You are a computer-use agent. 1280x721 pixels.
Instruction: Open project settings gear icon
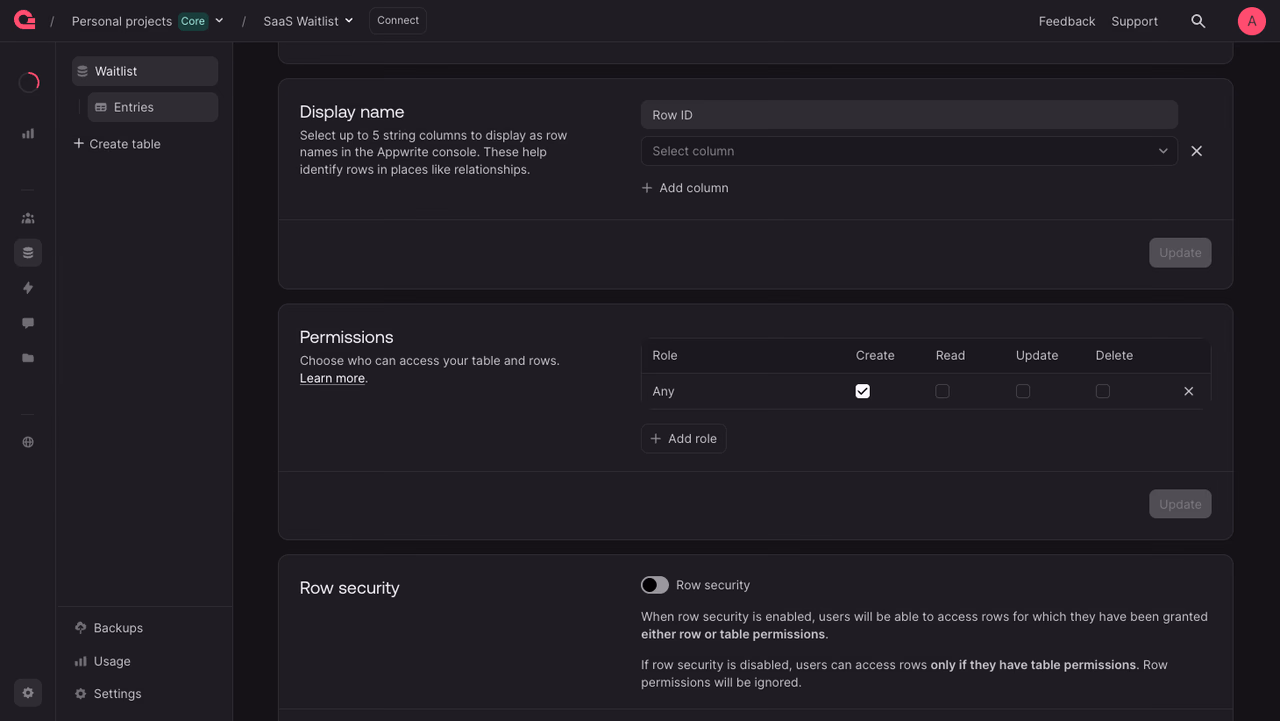click(x=28, y=692)
